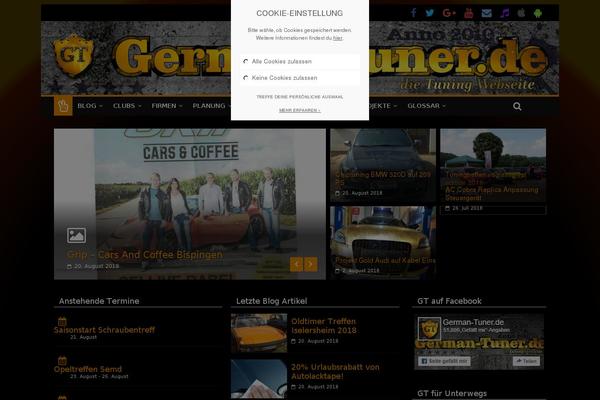Click the purple music note icon
This screenshot has height=400, width=600.
pos(505,13)
